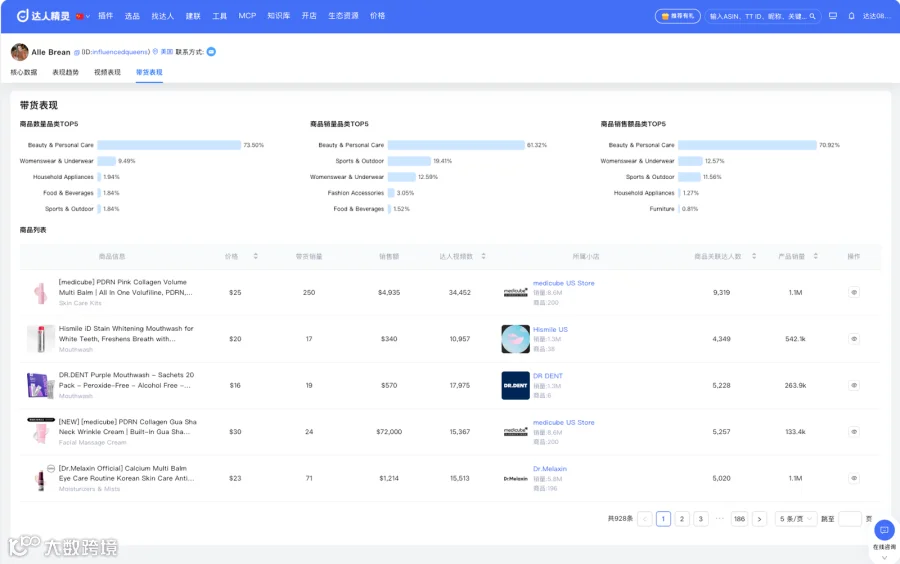
Task: Click the search magnifier icon
Action: tap(812, 16)
